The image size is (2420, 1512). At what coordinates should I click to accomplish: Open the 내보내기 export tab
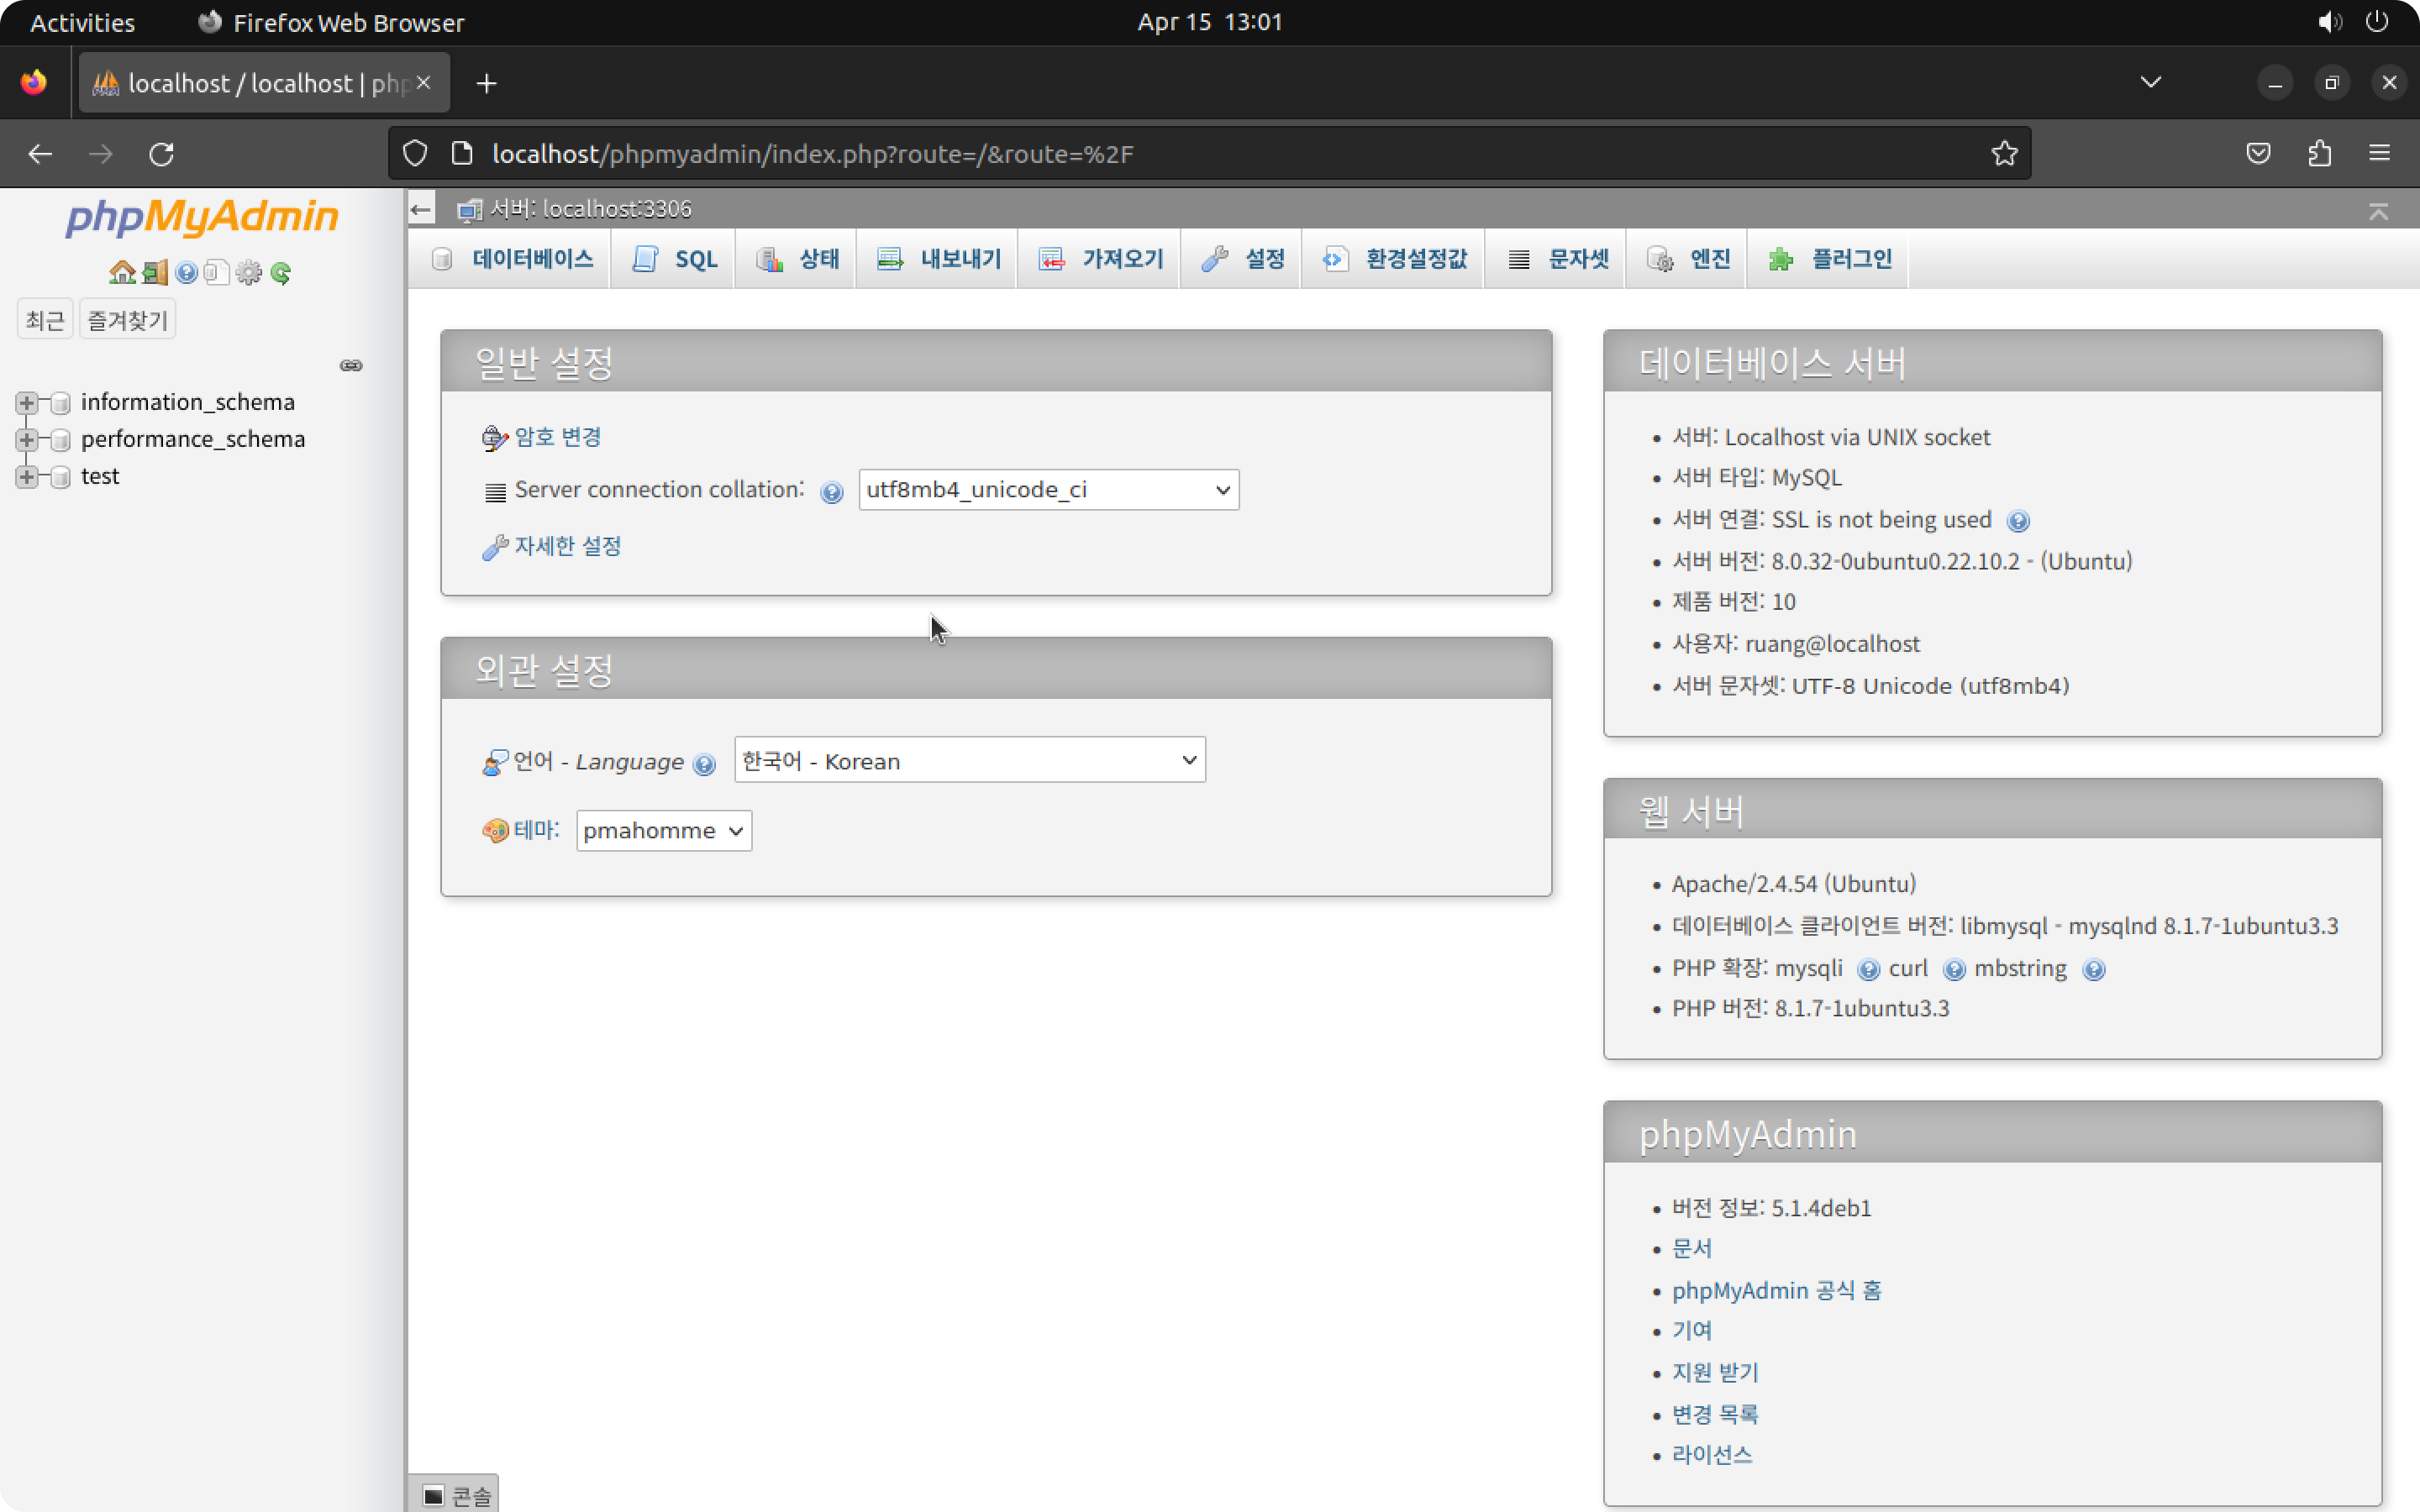tap(938, 259)
